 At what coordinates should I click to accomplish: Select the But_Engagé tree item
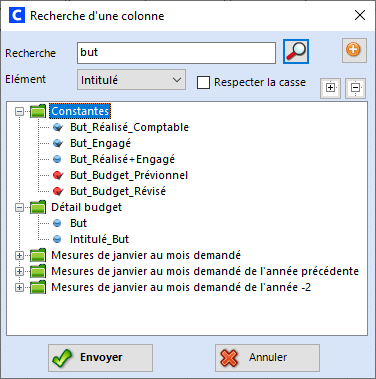[x=100, y=143]
